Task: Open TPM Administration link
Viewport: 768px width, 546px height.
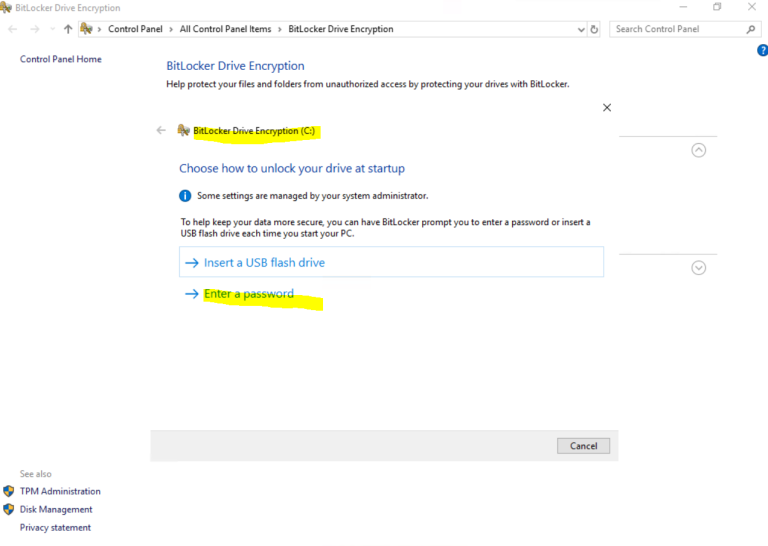Action: [60, 491]
